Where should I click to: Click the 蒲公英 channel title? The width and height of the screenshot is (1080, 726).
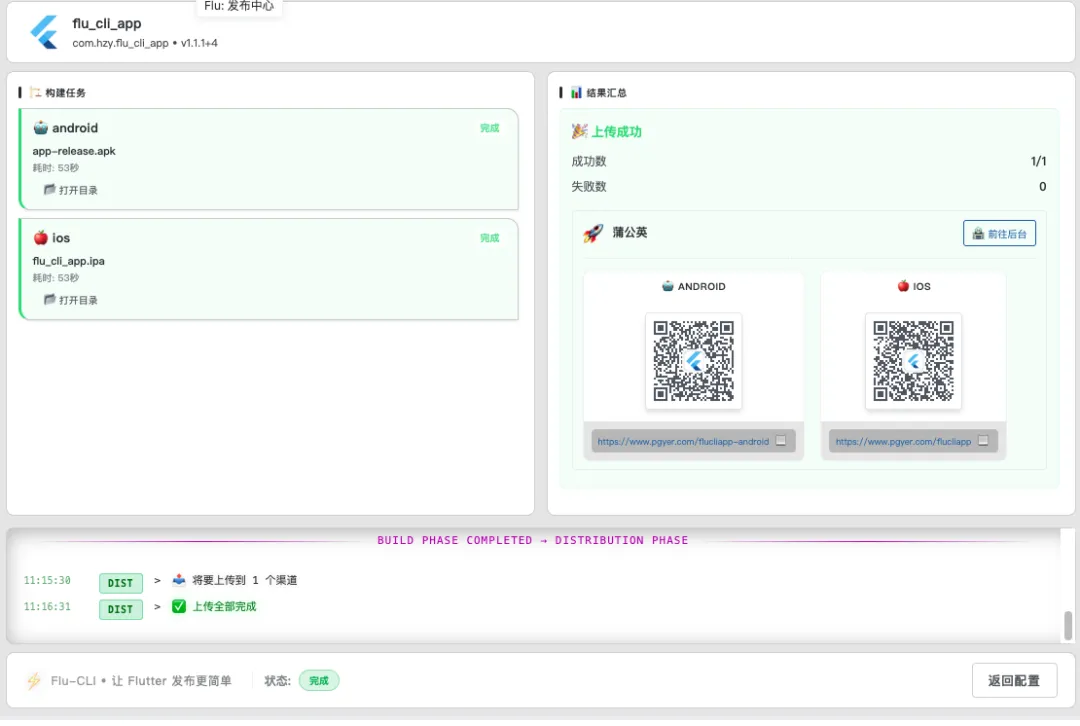point(630,233)
